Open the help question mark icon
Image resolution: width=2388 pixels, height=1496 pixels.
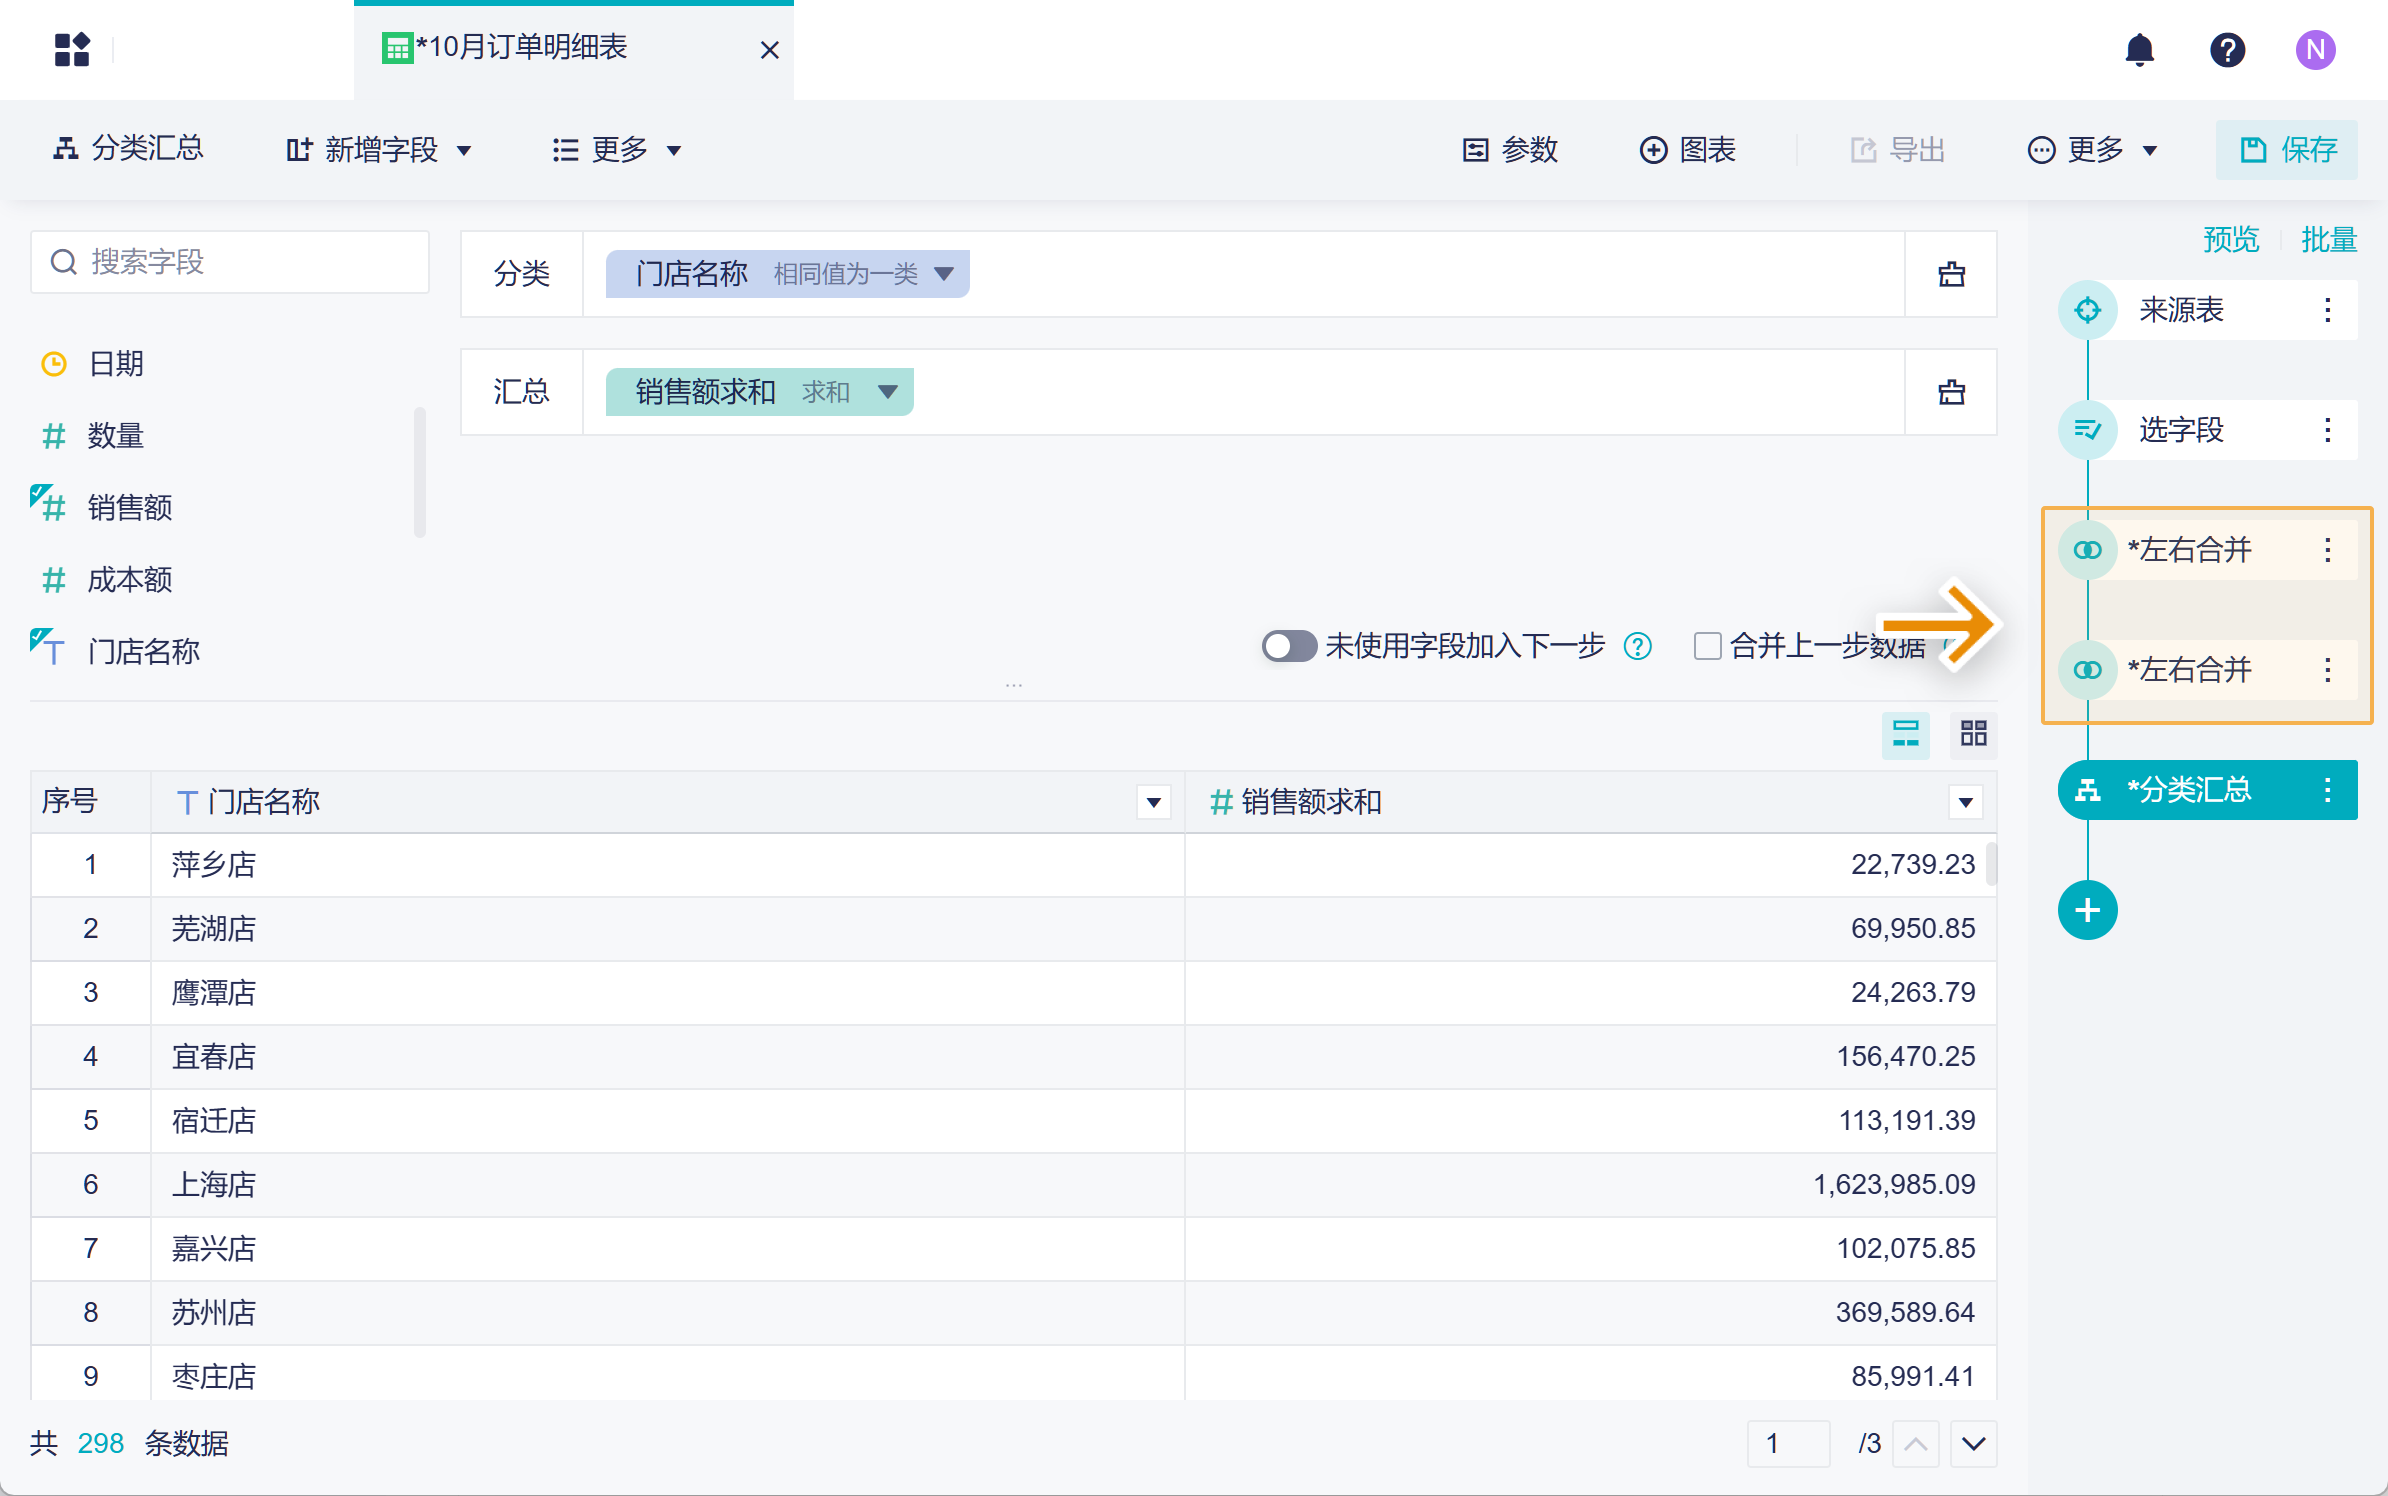click(2227, 49)
